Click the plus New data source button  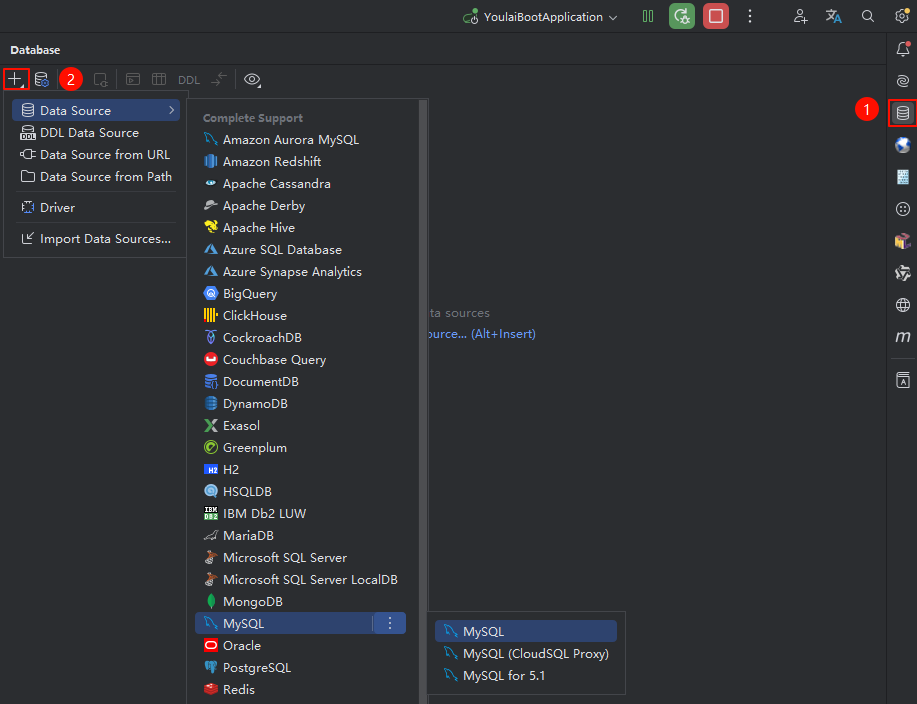coord(15,79)
